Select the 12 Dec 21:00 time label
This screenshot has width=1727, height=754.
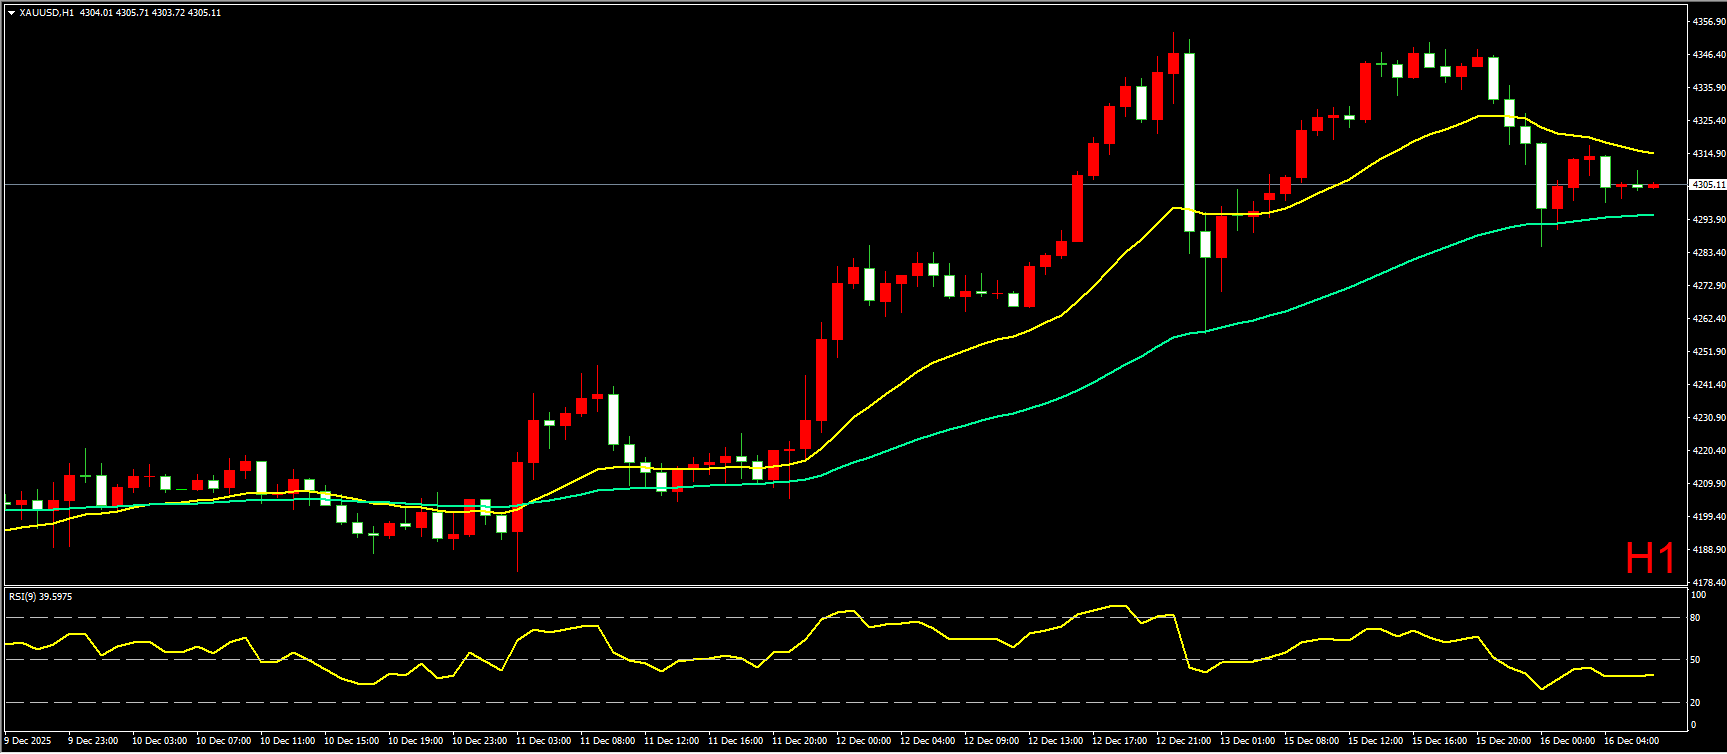(1183, 741)
